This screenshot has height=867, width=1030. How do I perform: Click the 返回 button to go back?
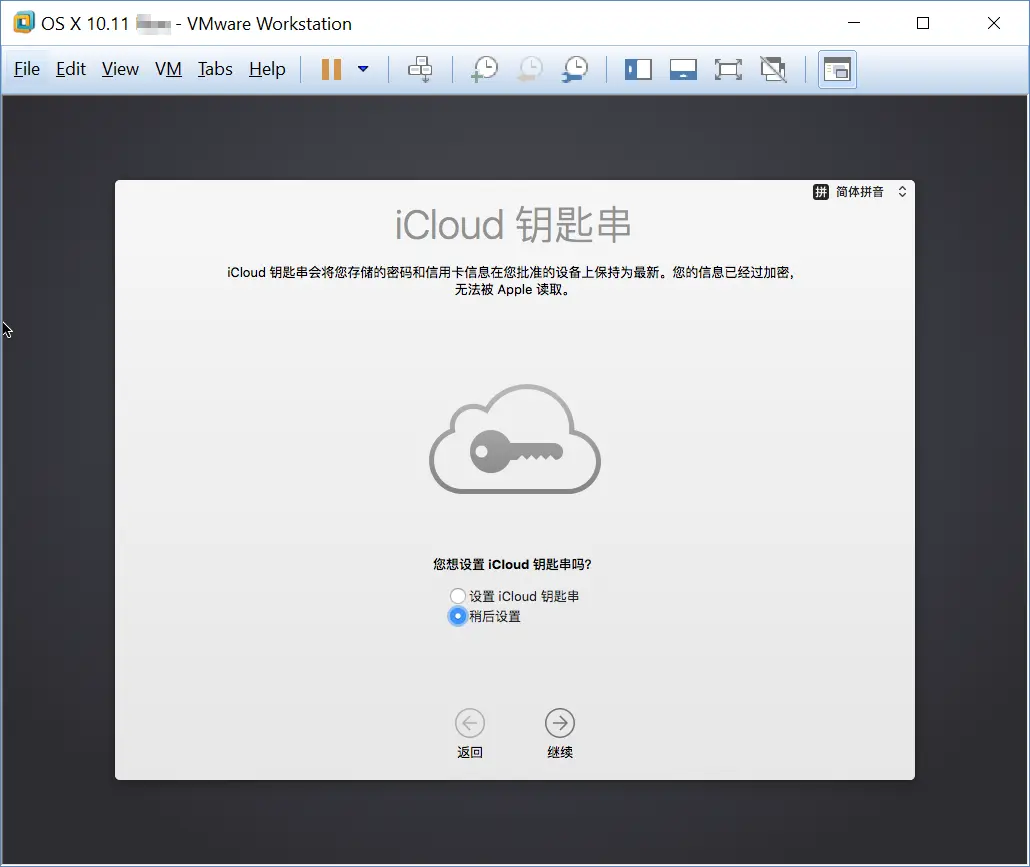pos(470,722)
